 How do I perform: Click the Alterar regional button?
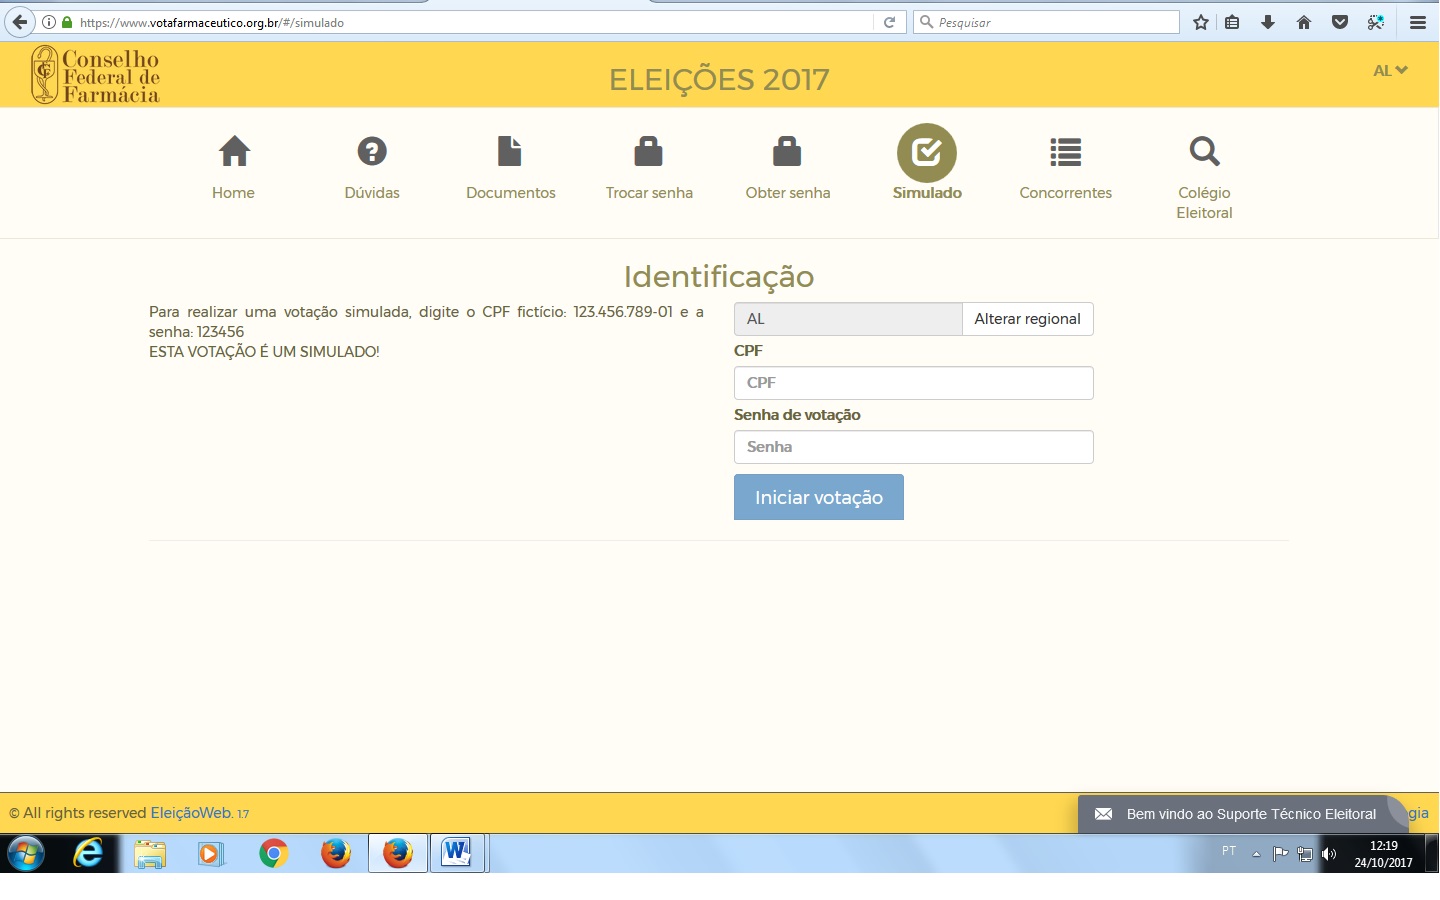pos(1027,319)
